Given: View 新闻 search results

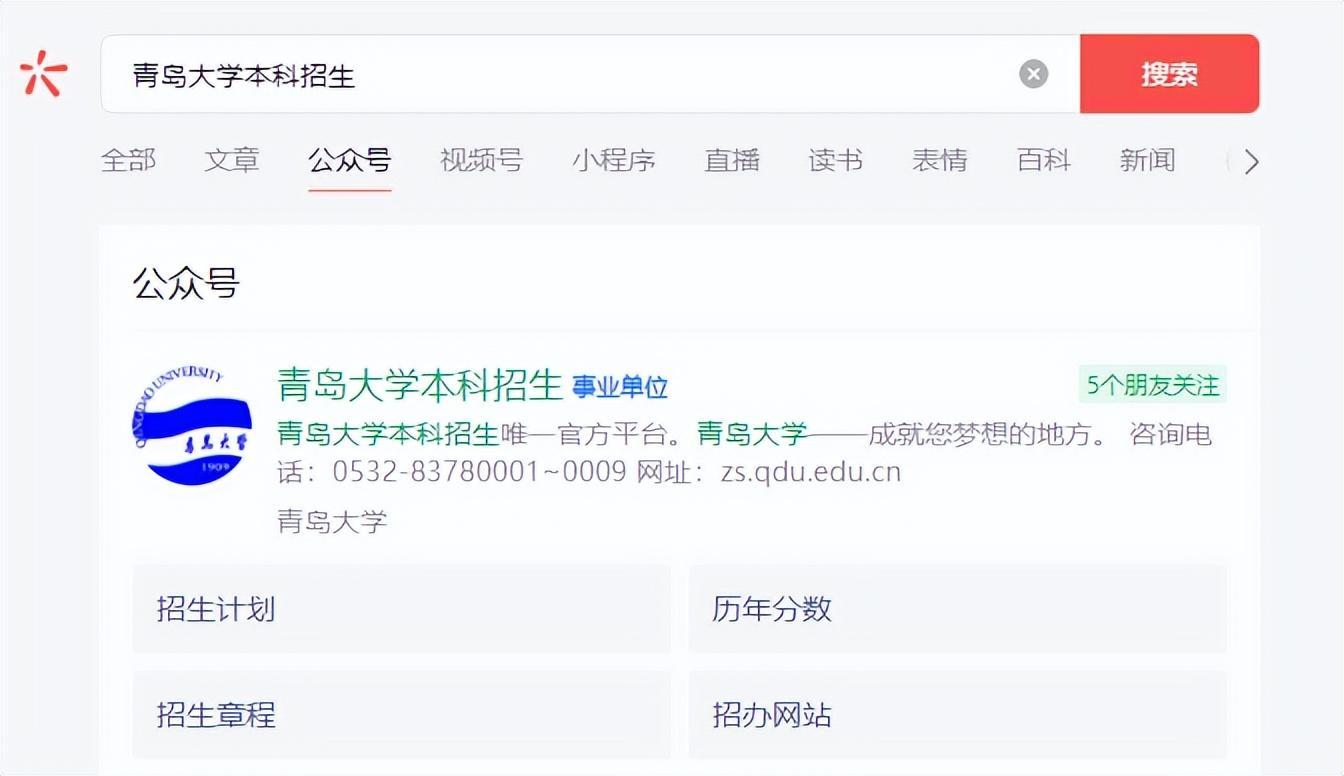Looking at the screenshot, I should pos(1147,160).
